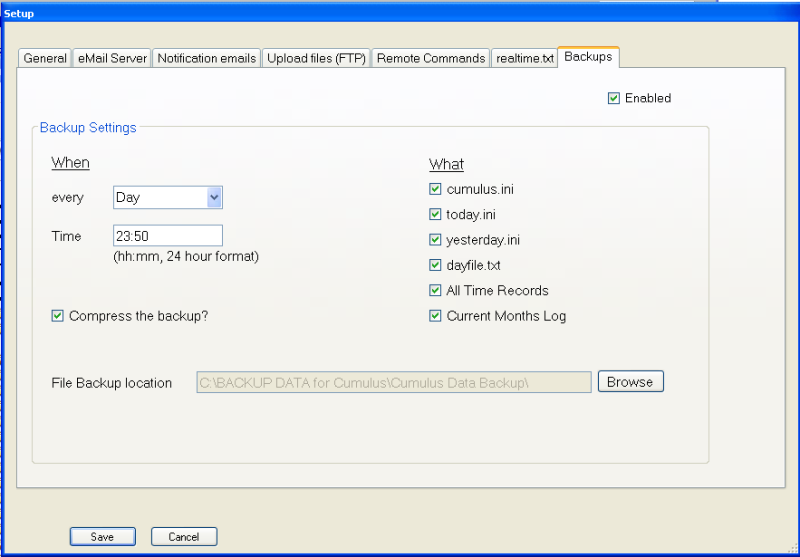Viewport: 800px width, 557px height.
Task: Open the Remote Commands tab
Action: pyautogui.click(x=431, y=58)
